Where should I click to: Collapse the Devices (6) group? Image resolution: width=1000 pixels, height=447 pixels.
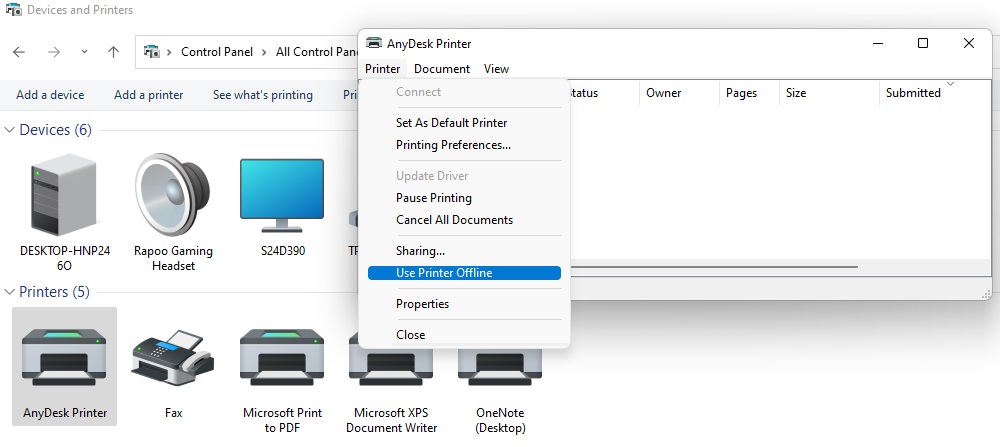coord(10,130)
